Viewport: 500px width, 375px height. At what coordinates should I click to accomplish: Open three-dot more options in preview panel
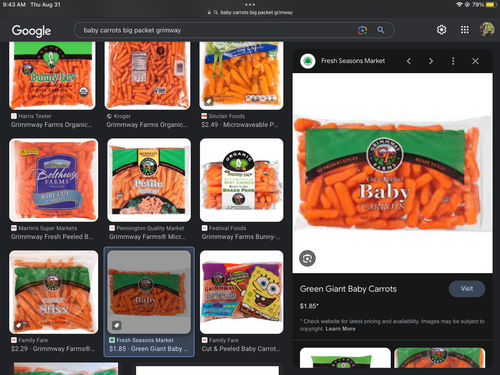tap(453, 61)
